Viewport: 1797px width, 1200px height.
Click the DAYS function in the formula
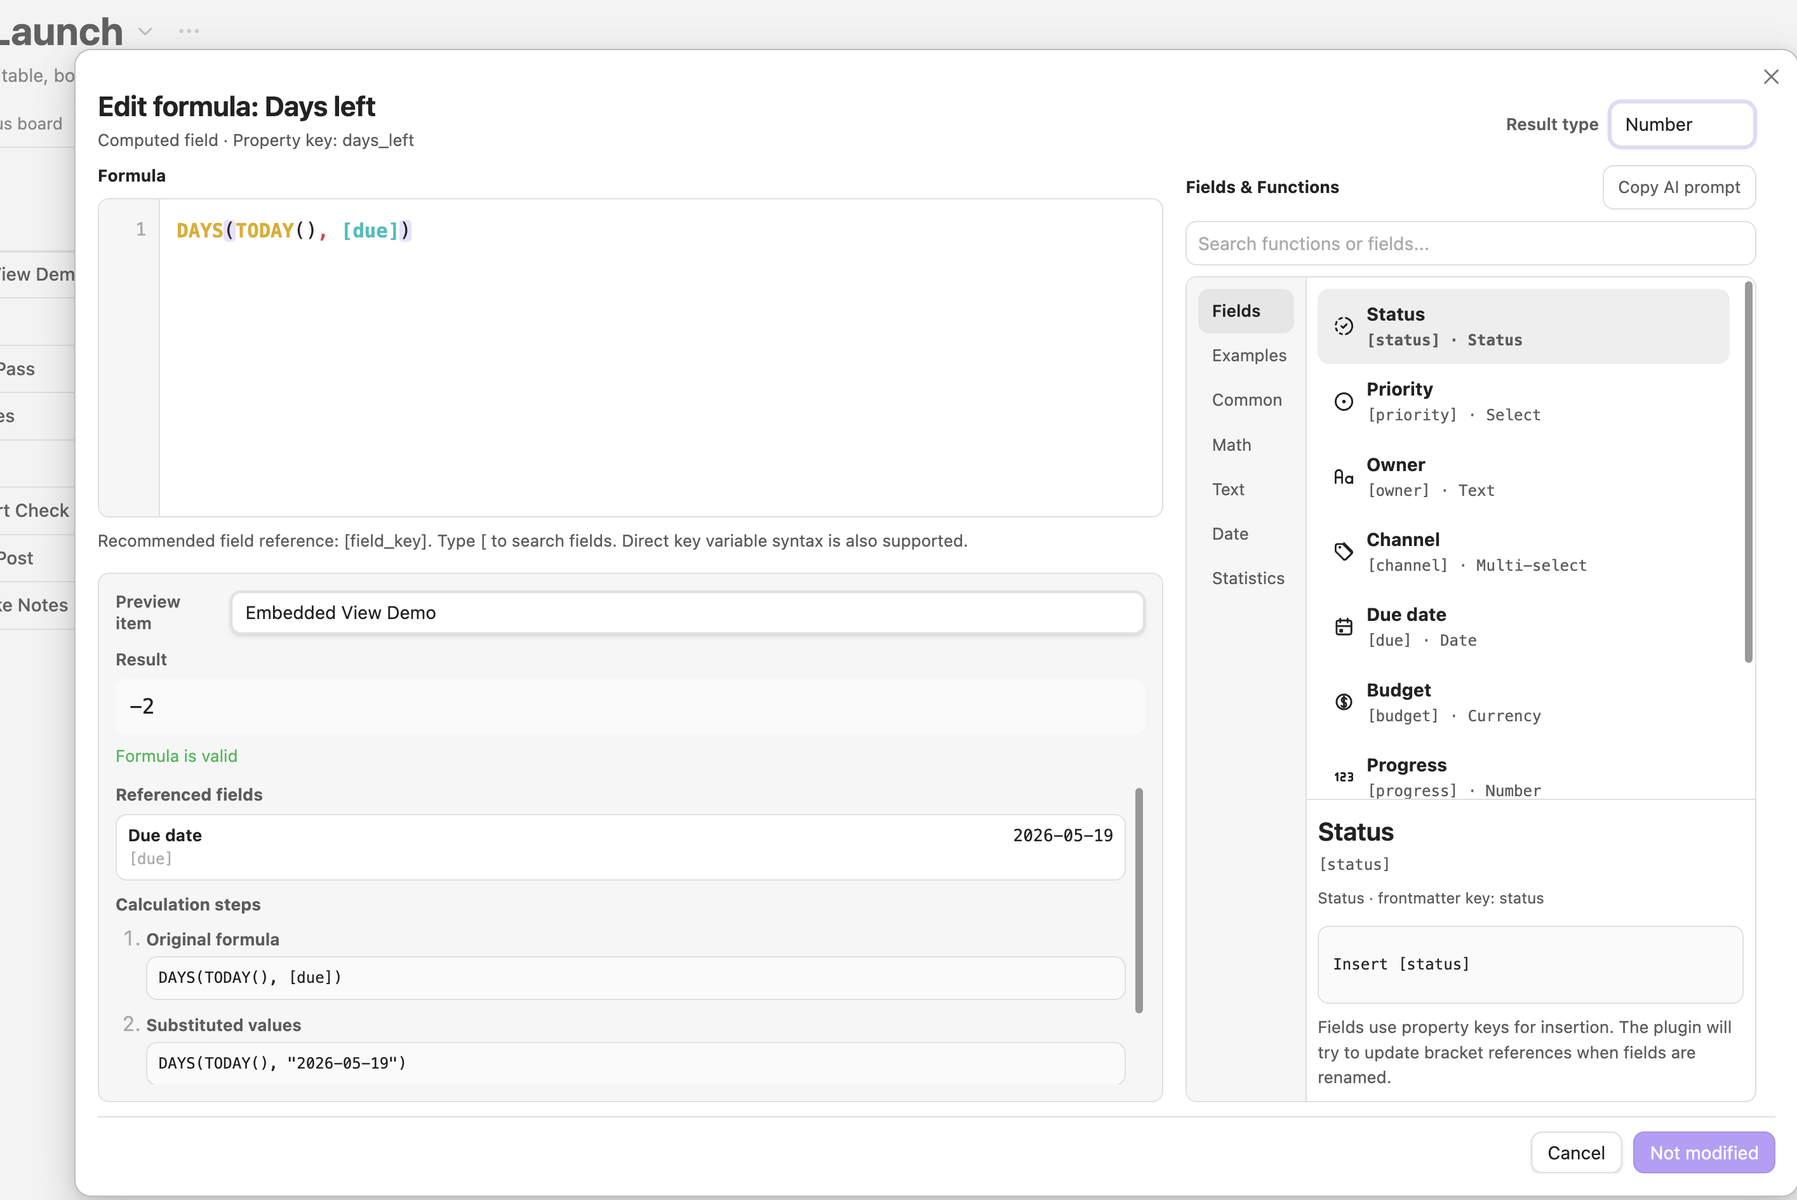(x=200, y=231)
